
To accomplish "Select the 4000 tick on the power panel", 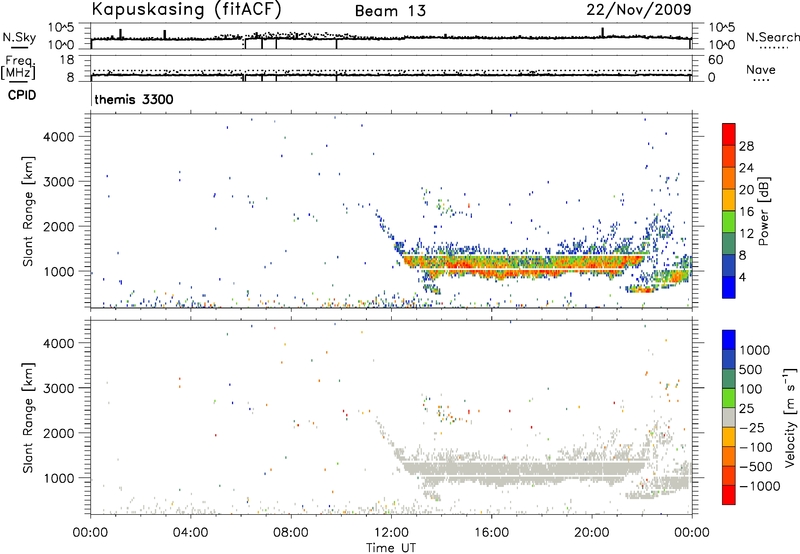I will (x=59, y=137).
